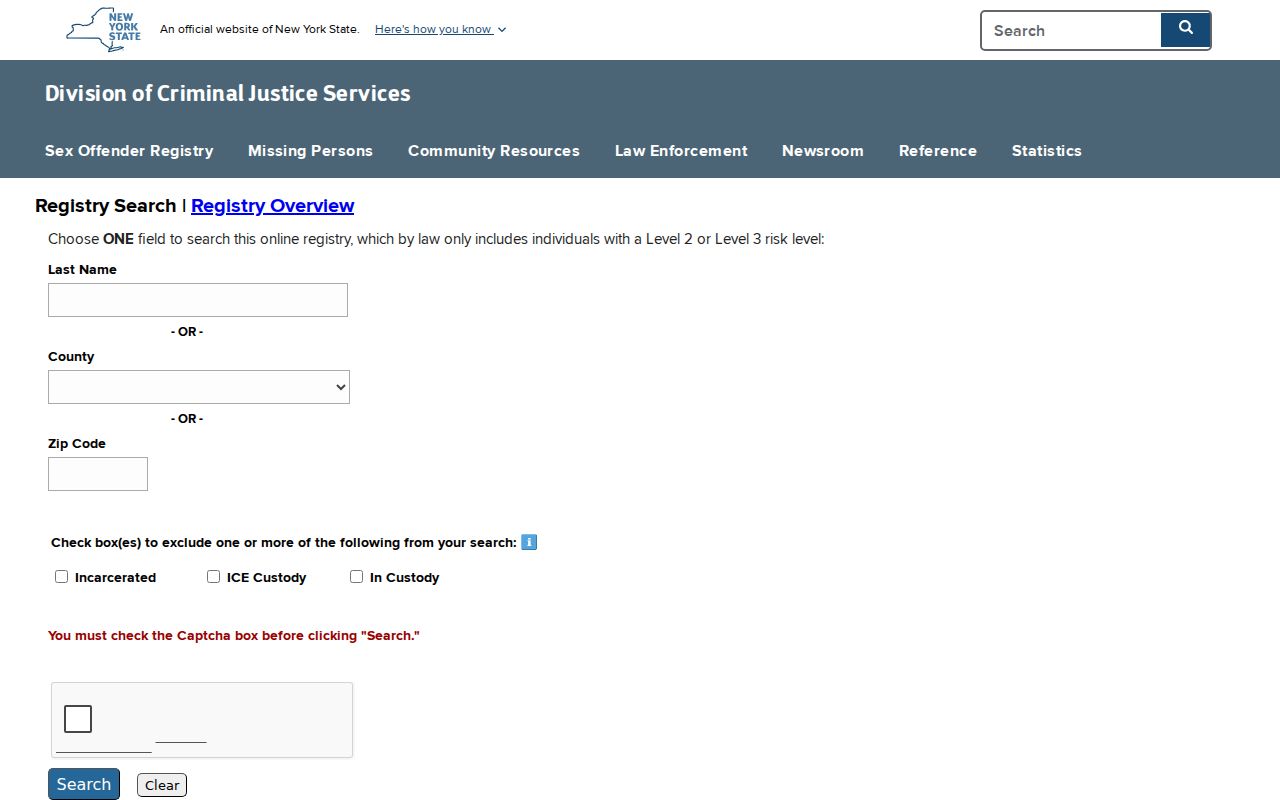Open the County dropdown
1280x800 pixels.
click(199, 387)
